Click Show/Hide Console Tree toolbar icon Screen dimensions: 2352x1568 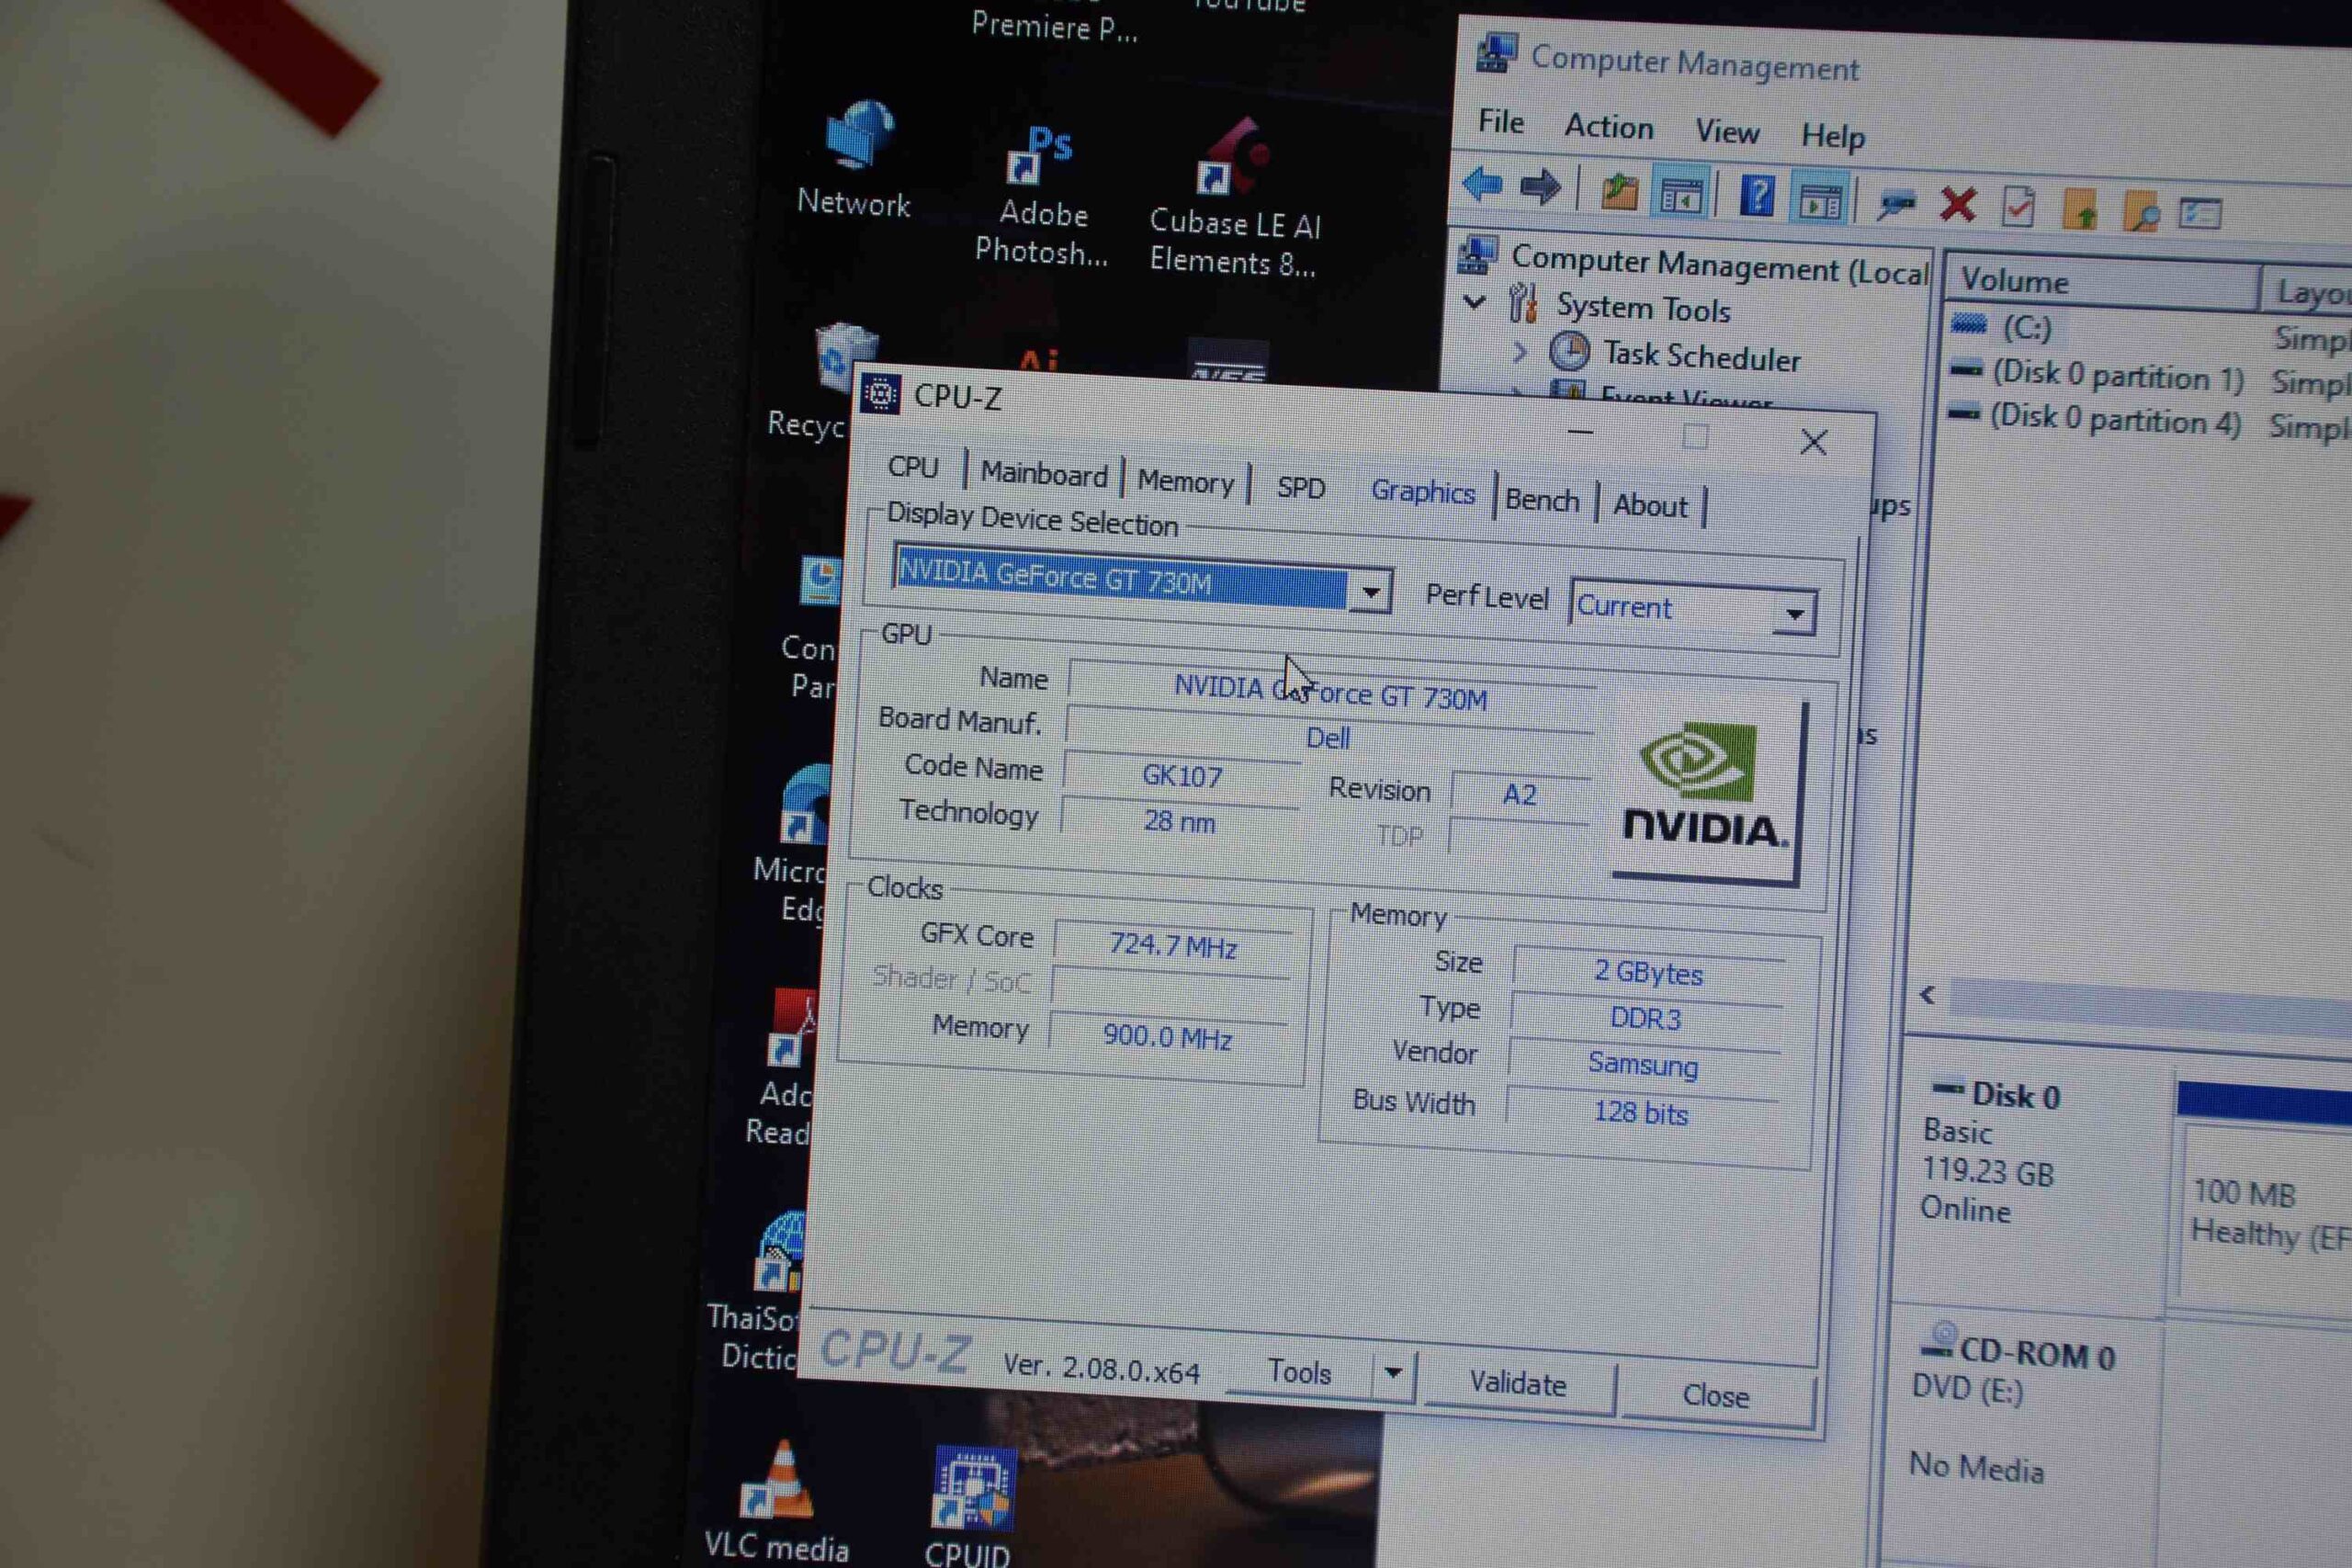(x=1681, y=194)
